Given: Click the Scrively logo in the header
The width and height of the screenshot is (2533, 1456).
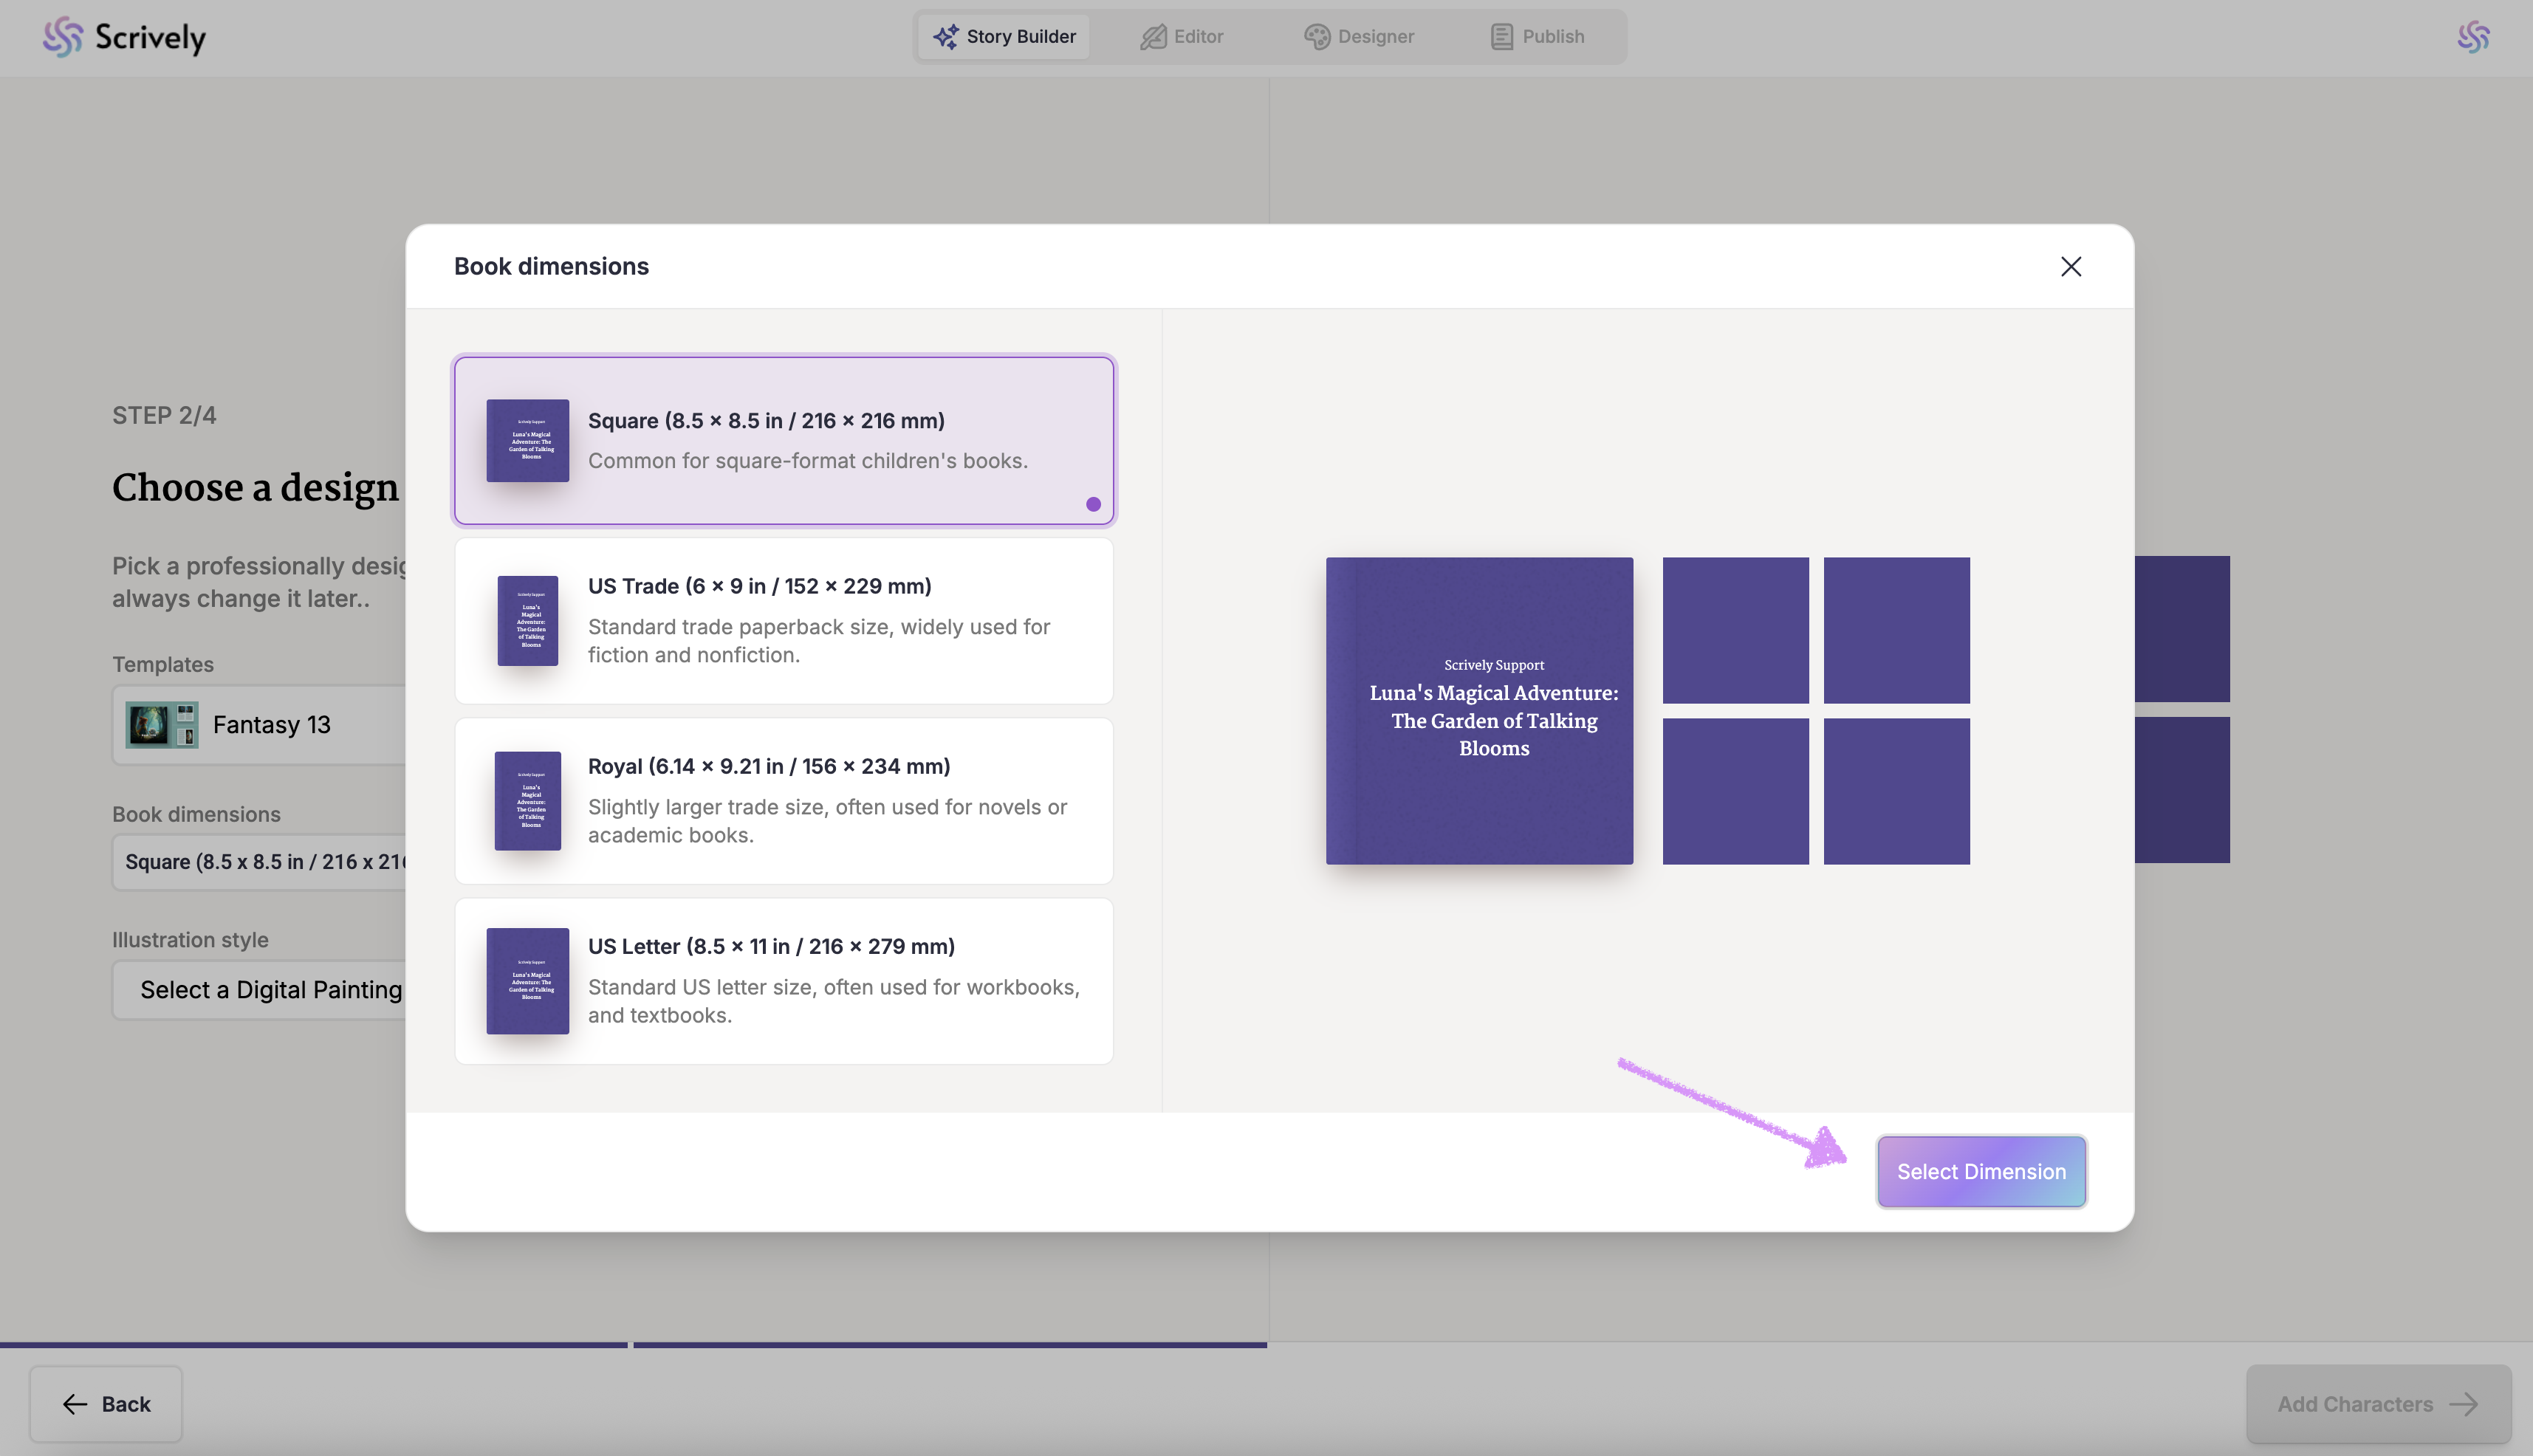Looking at the screenshot, I should pos(124,37).
